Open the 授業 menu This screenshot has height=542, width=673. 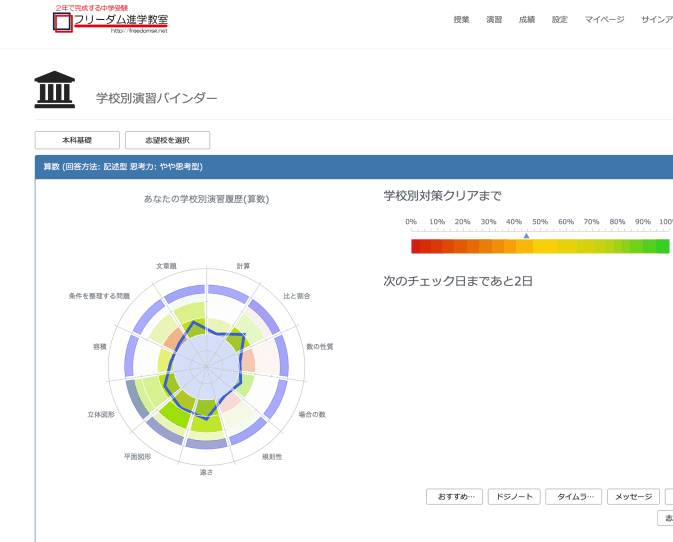click(461, 19)
